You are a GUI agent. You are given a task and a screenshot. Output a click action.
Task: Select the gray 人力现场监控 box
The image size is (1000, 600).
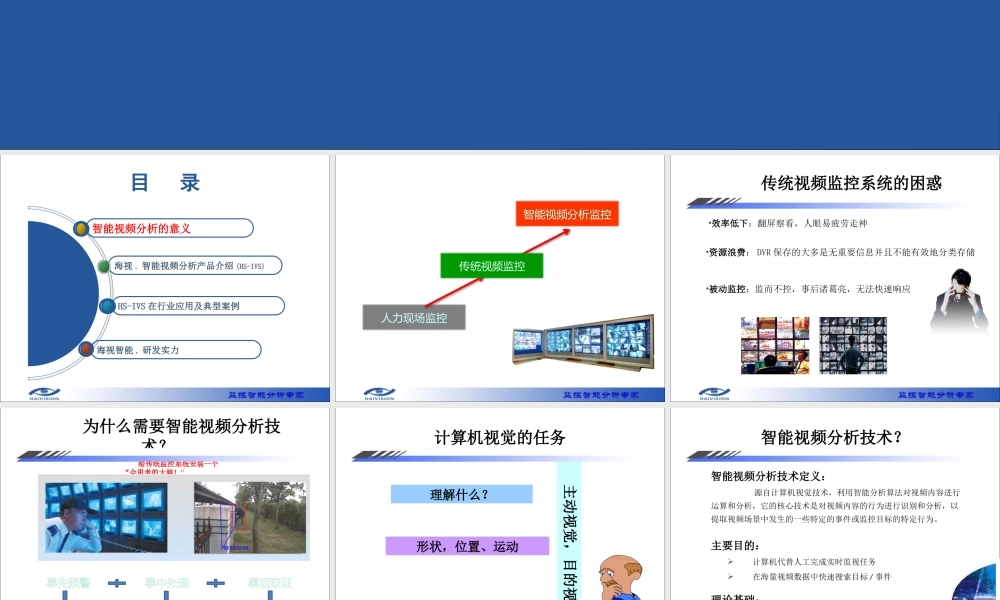tap(414, 318)
